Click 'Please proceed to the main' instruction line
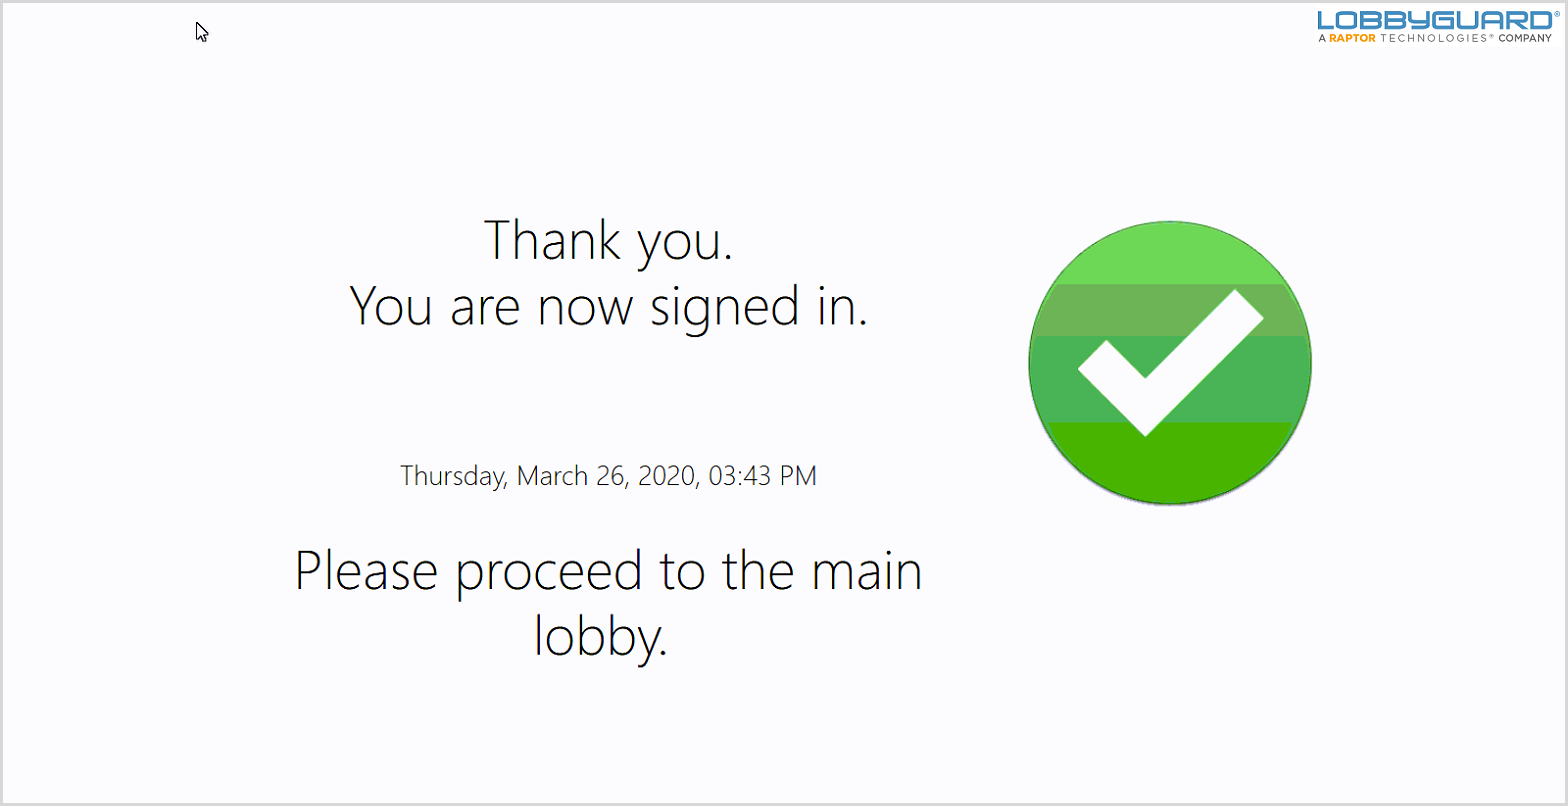Screen dimensions: 1568x806 pos(608,572)
